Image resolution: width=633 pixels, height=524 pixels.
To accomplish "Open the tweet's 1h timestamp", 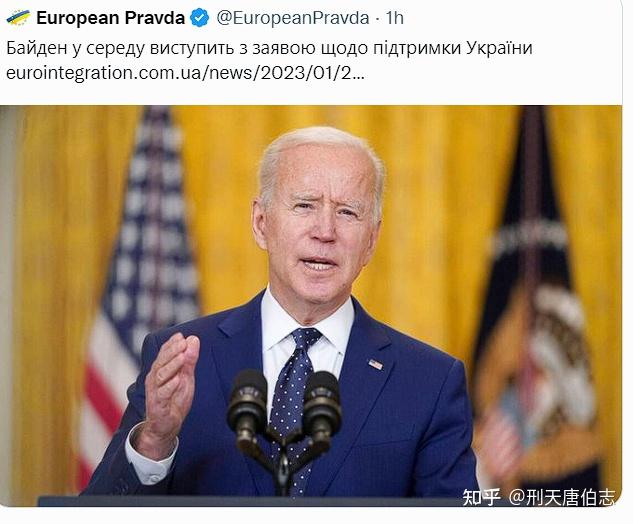I will coord(394,18).
